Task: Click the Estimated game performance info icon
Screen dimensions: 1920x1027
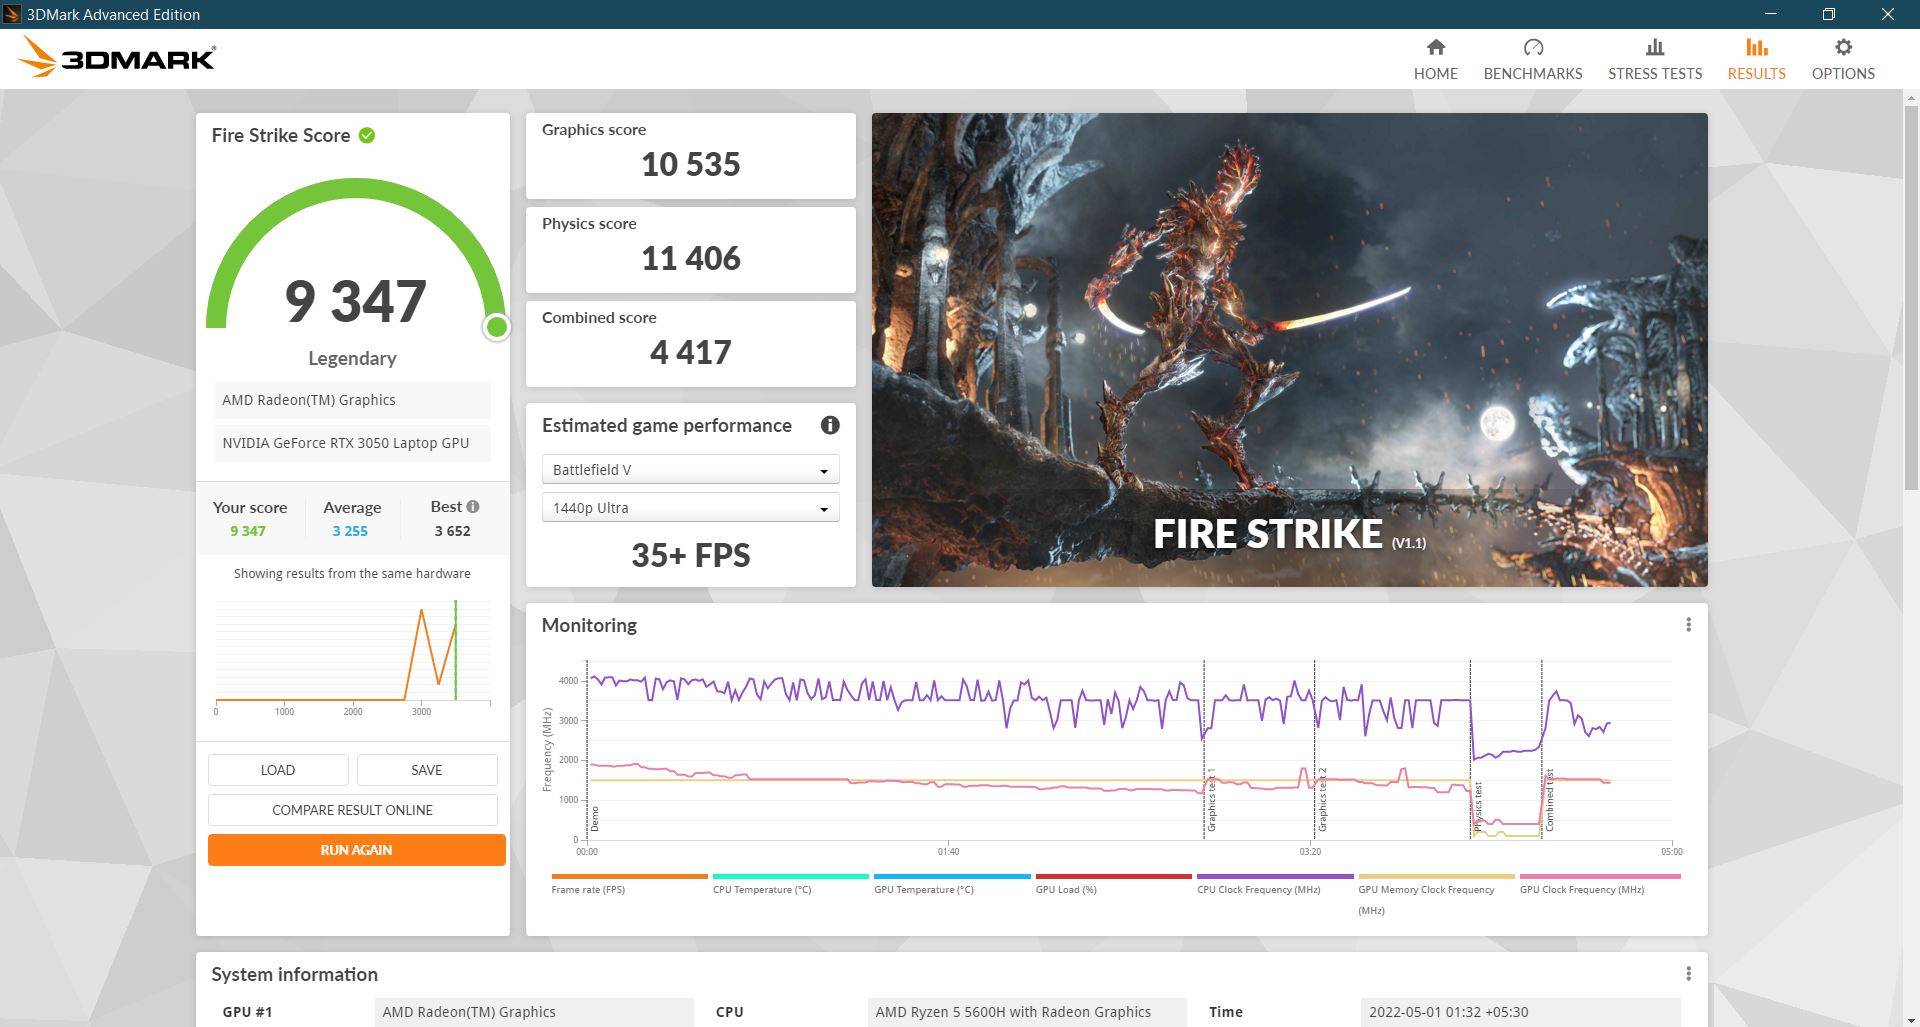Action: pos(830,425)
